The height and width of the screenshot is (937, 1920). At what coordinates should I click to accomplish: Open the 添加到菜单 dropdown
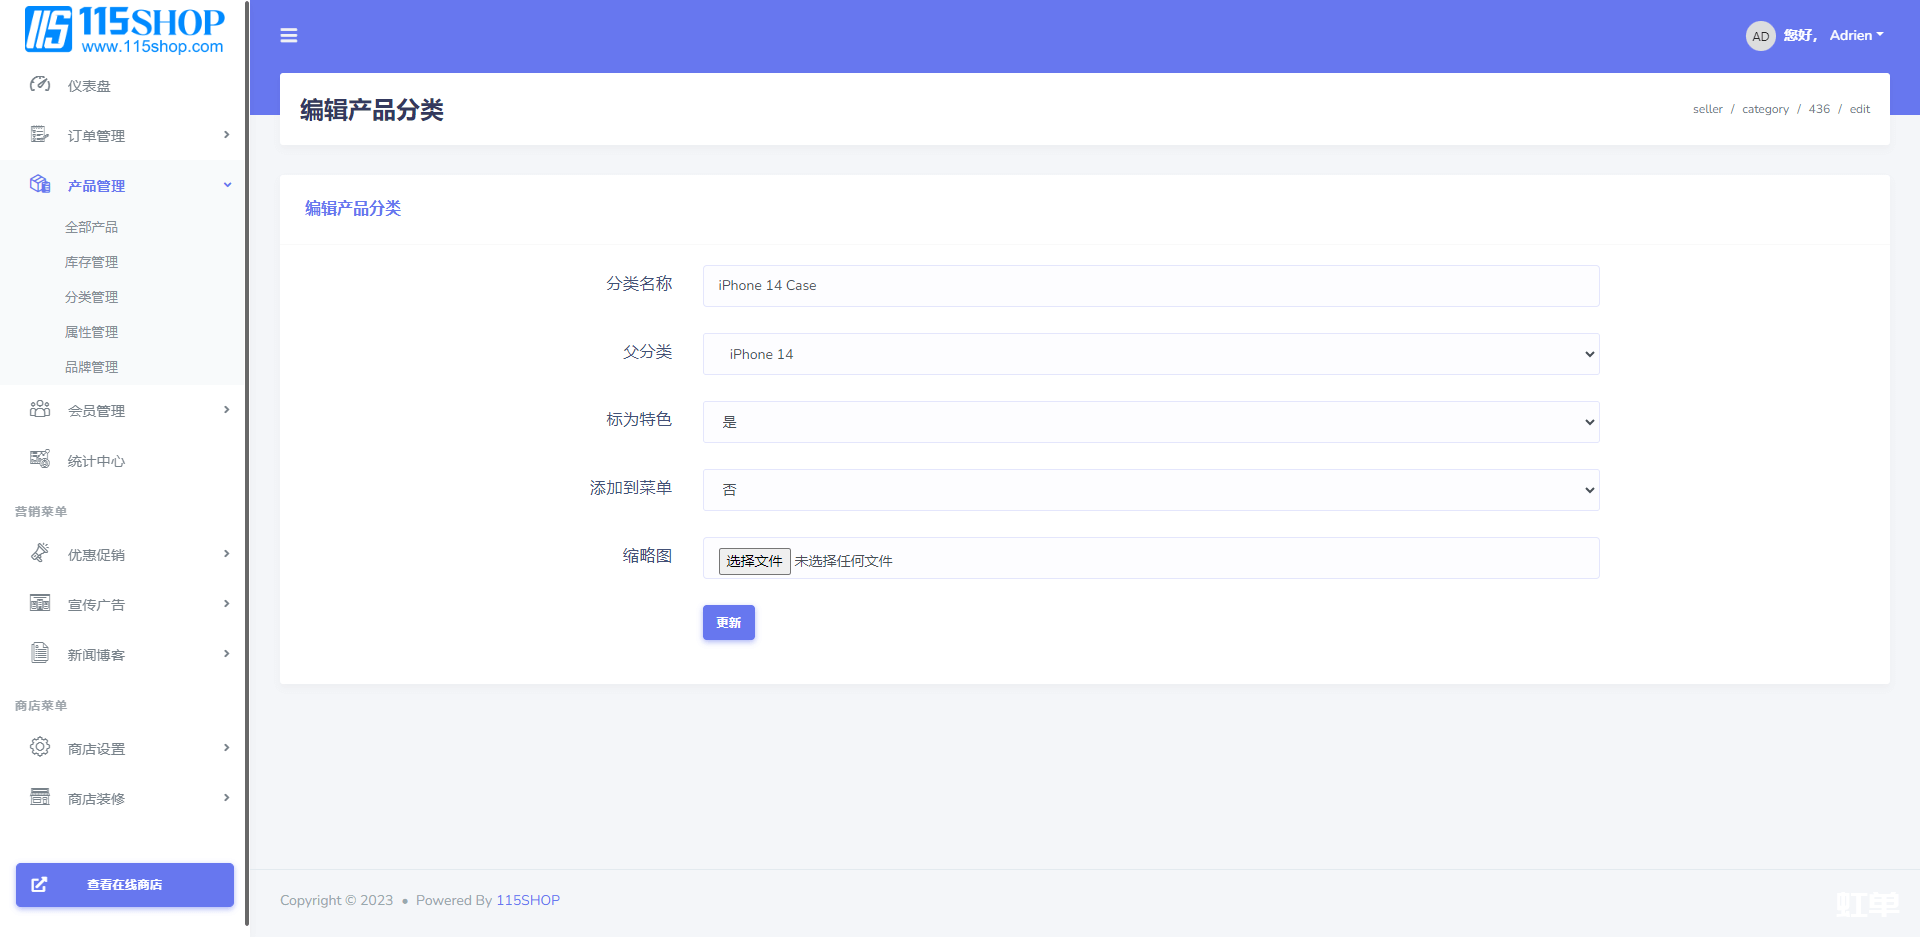tap(1151, 490)
